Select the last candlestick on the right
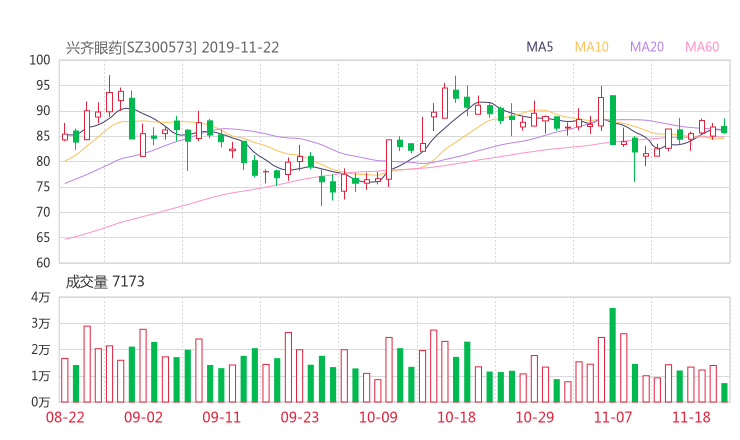Image resolution: width=740 pixels, height=440 pixels. (x=724, y=128)
